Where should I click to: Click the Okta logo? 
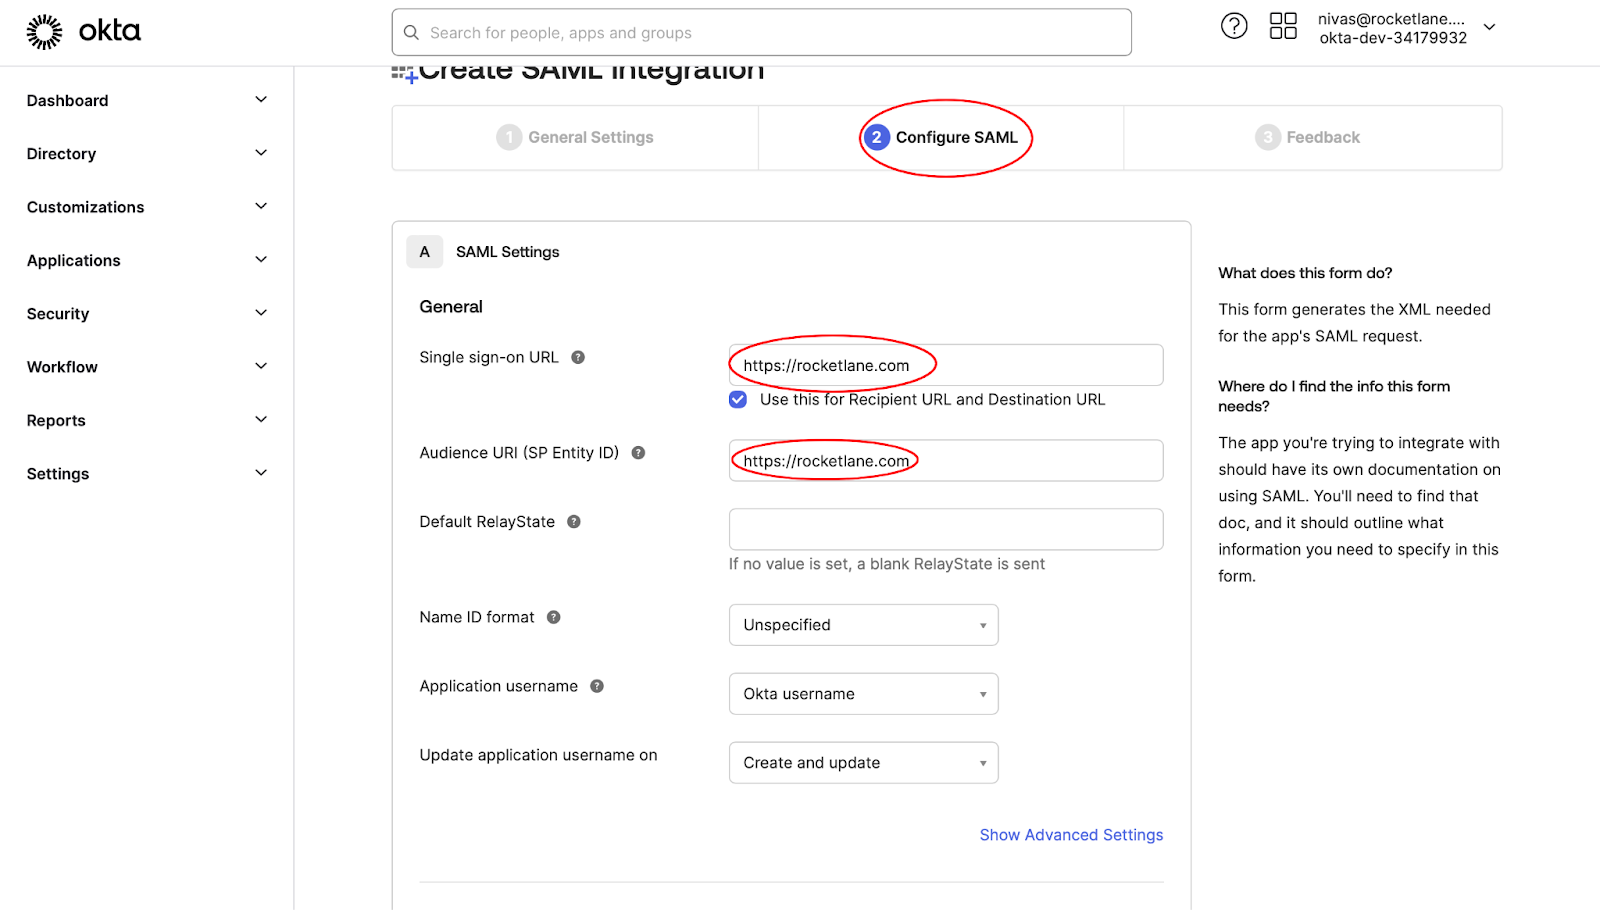[84, 32]
